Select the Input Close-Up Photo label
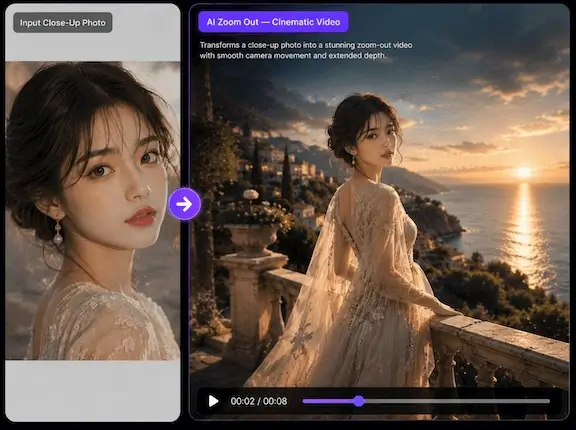Viewport: 576px width, 430px height. pyautogui.click(x=63, y=23)
